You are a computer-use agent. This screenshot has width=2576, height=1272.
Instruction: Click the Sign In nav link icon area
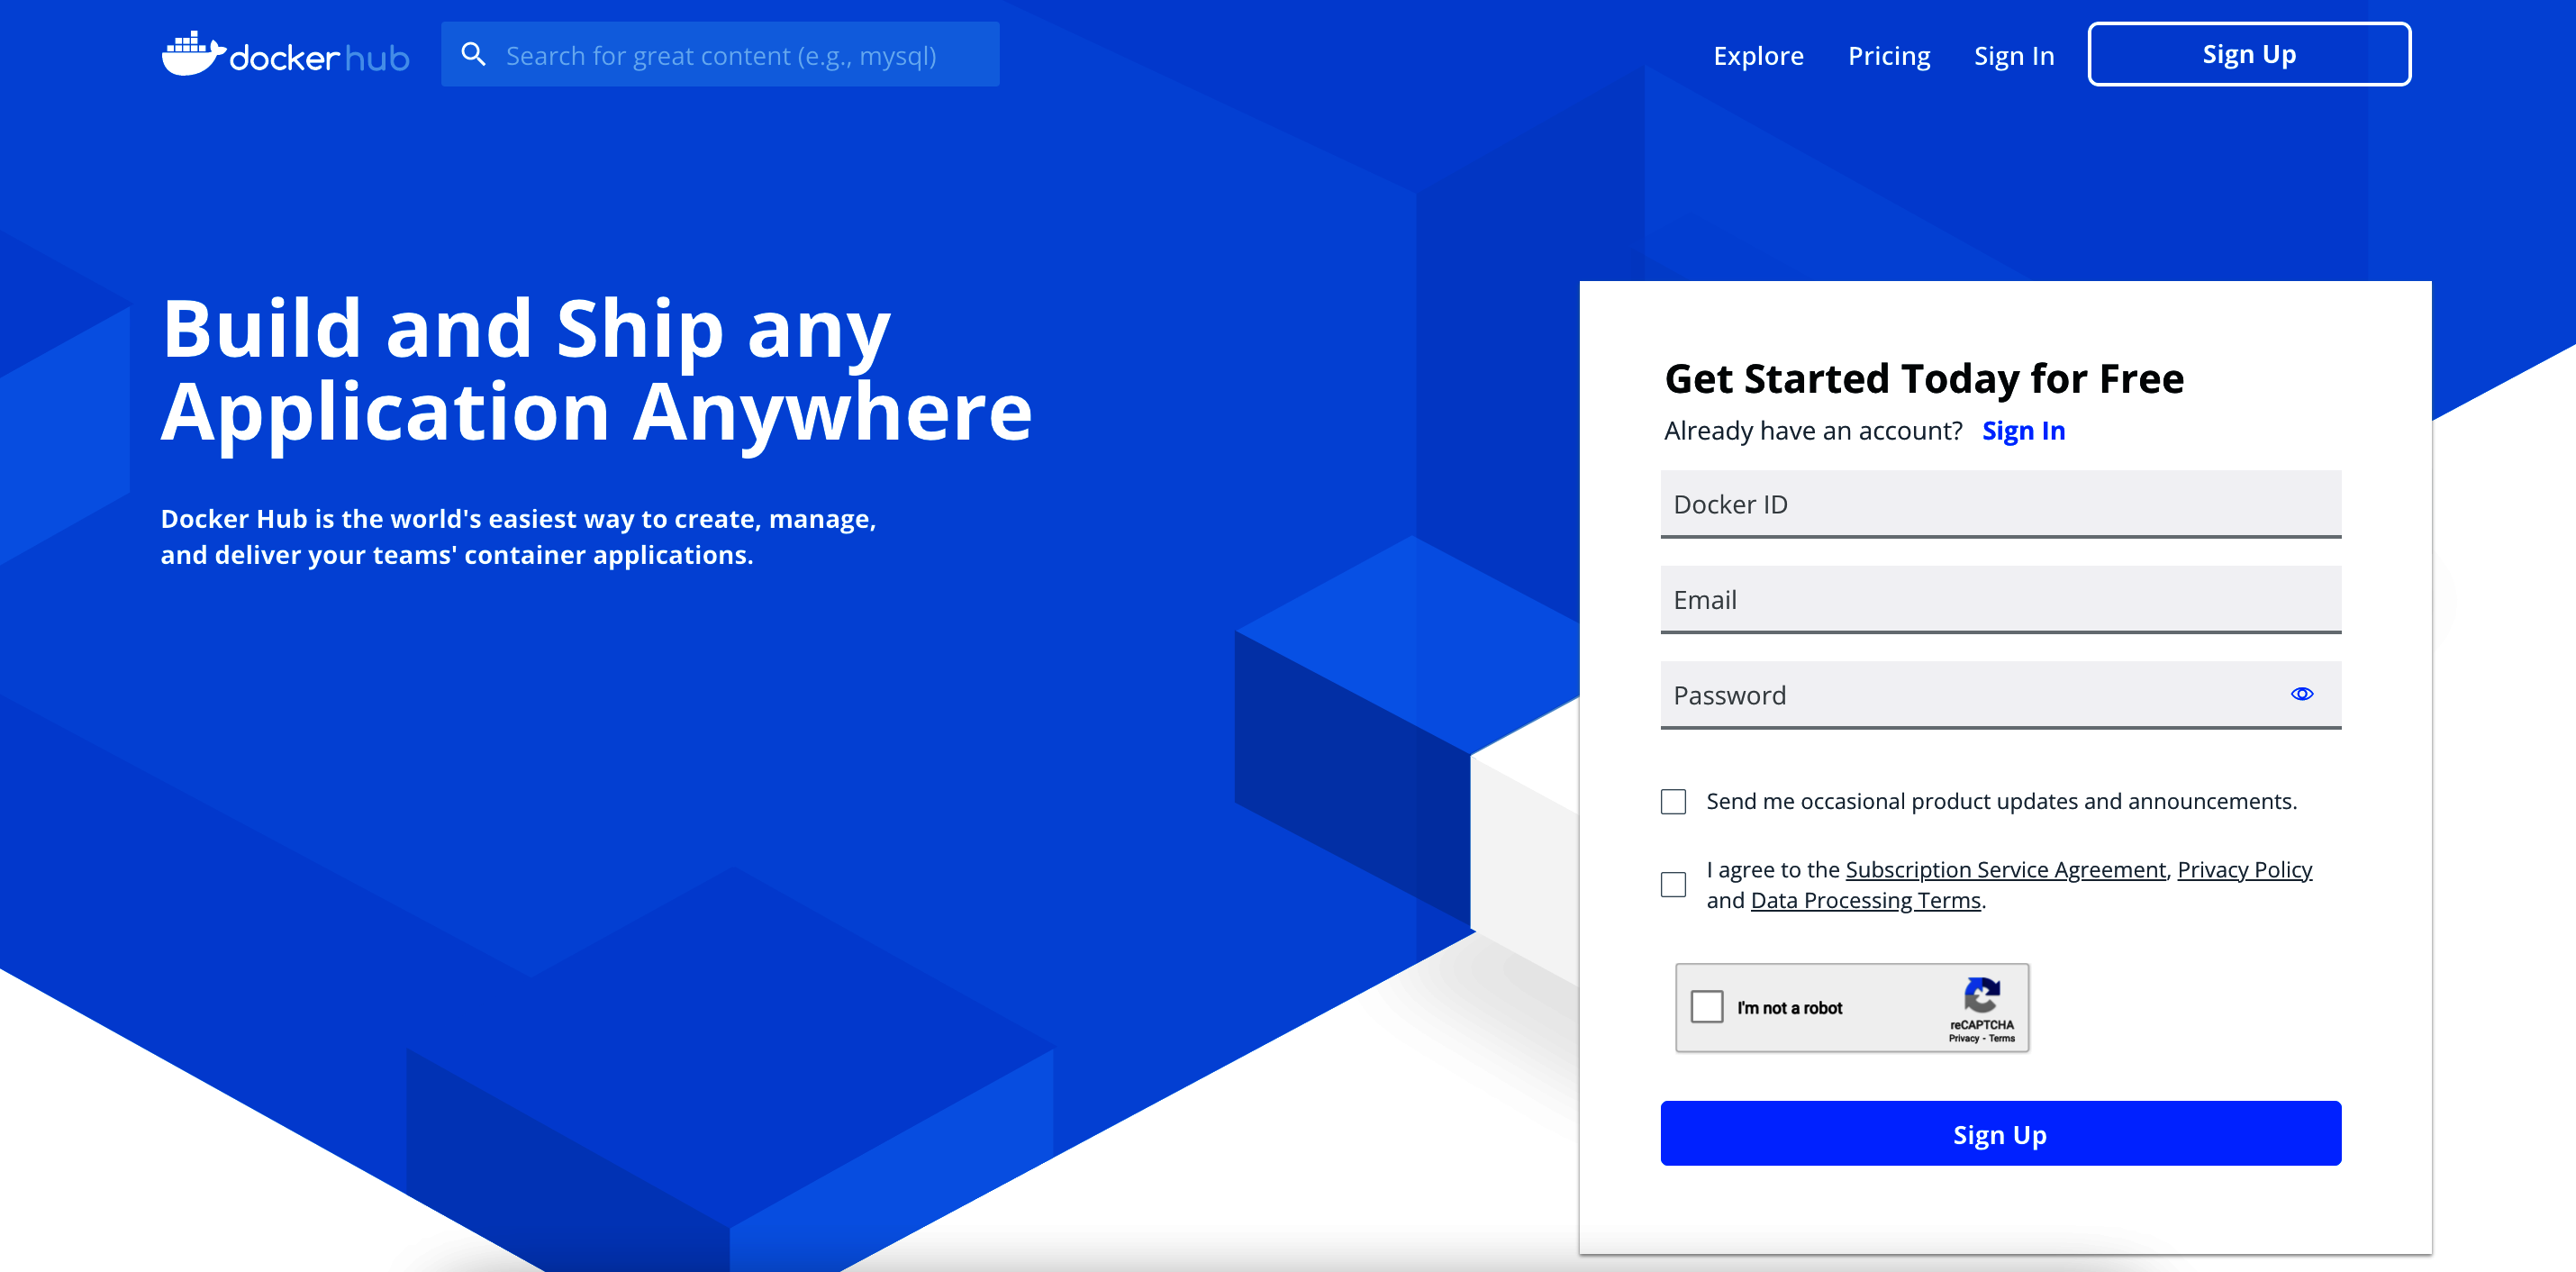click(2012, 54)
